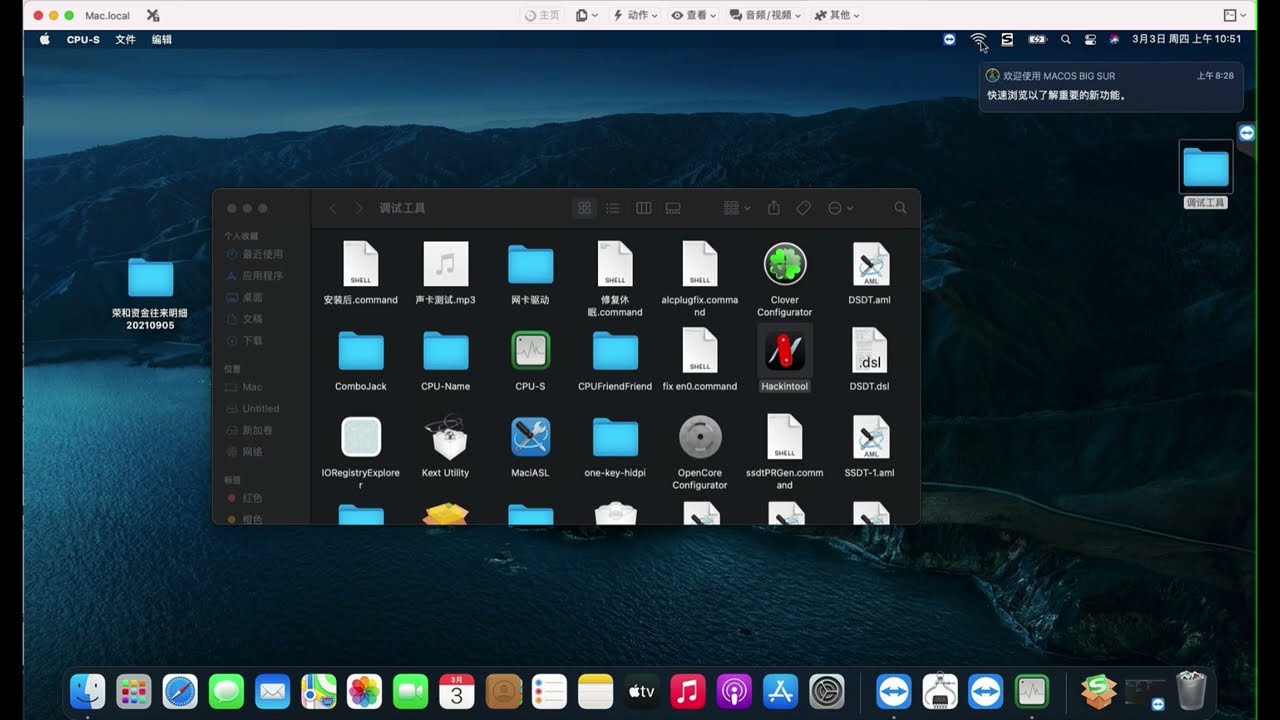Click the date and time in menu bar
This screenshot has width=1280, height=720.
coord(1186,39)
